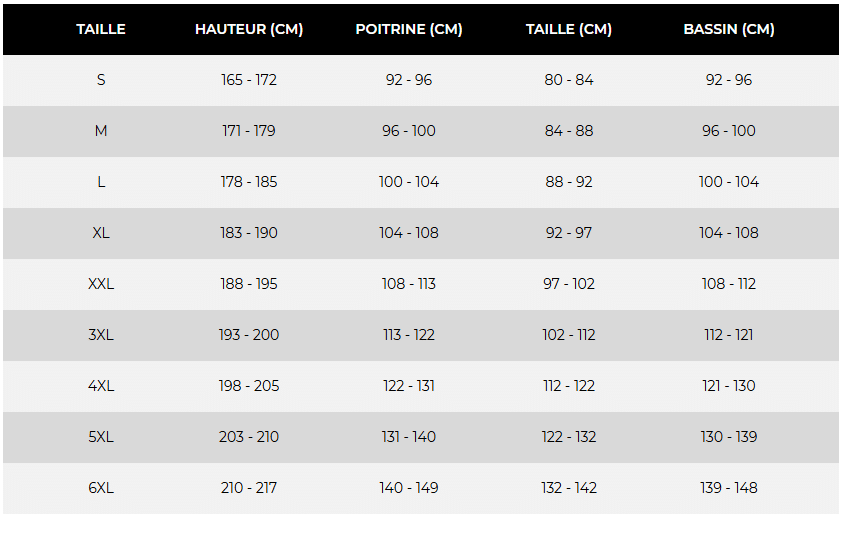Viewport: 845px width, 535px height.
Task: Select the 3XL size row label
Action: point(101,335)
